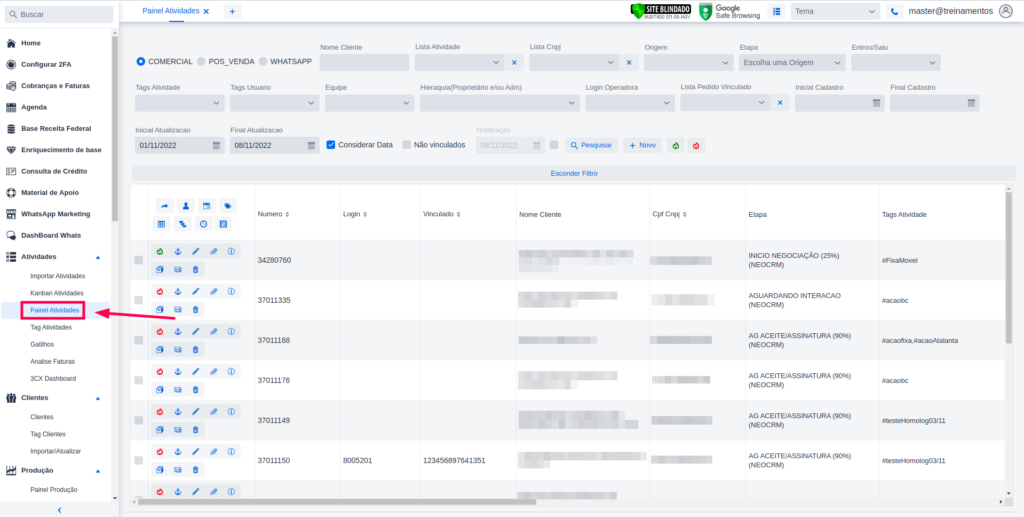Click the Pesquisar button
This screenshot has height=517, width=1024.
tap(591, 145)
